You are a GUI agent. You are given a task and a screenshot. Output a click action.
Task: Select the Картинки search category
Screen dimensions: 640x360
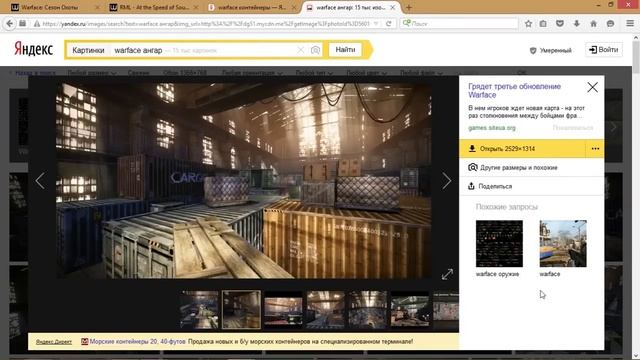[x=88, y=50]
